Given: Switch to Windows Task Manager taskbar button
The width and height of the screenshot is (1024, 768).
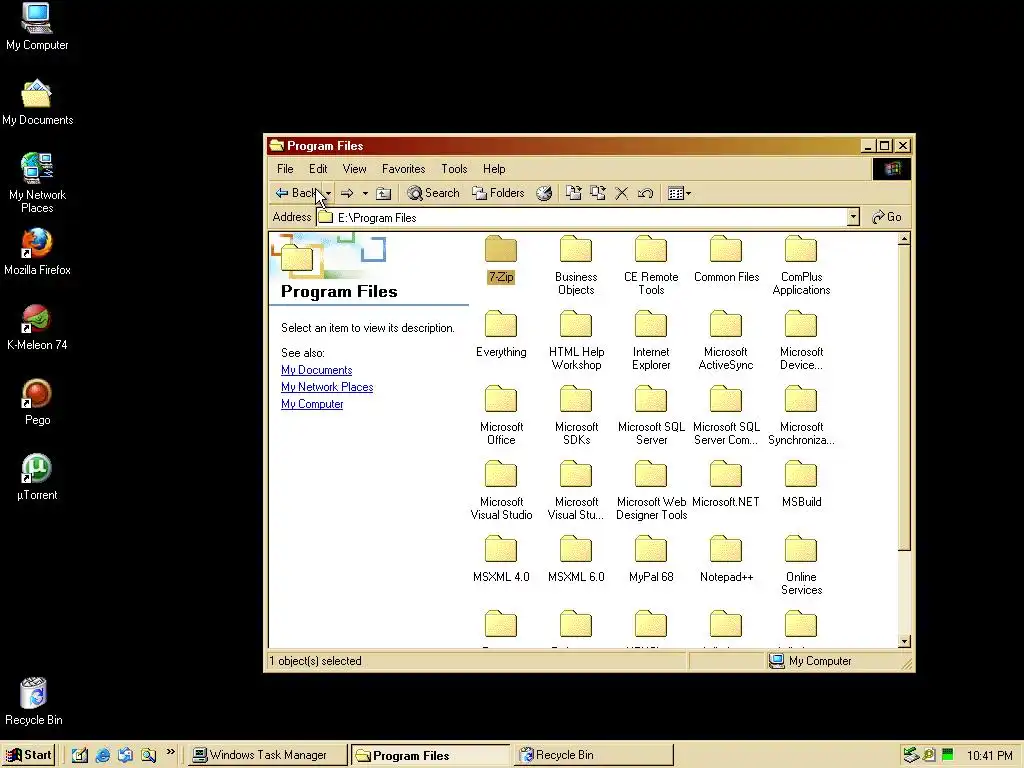Looking at the screenshot, I should tap(267, 756).
